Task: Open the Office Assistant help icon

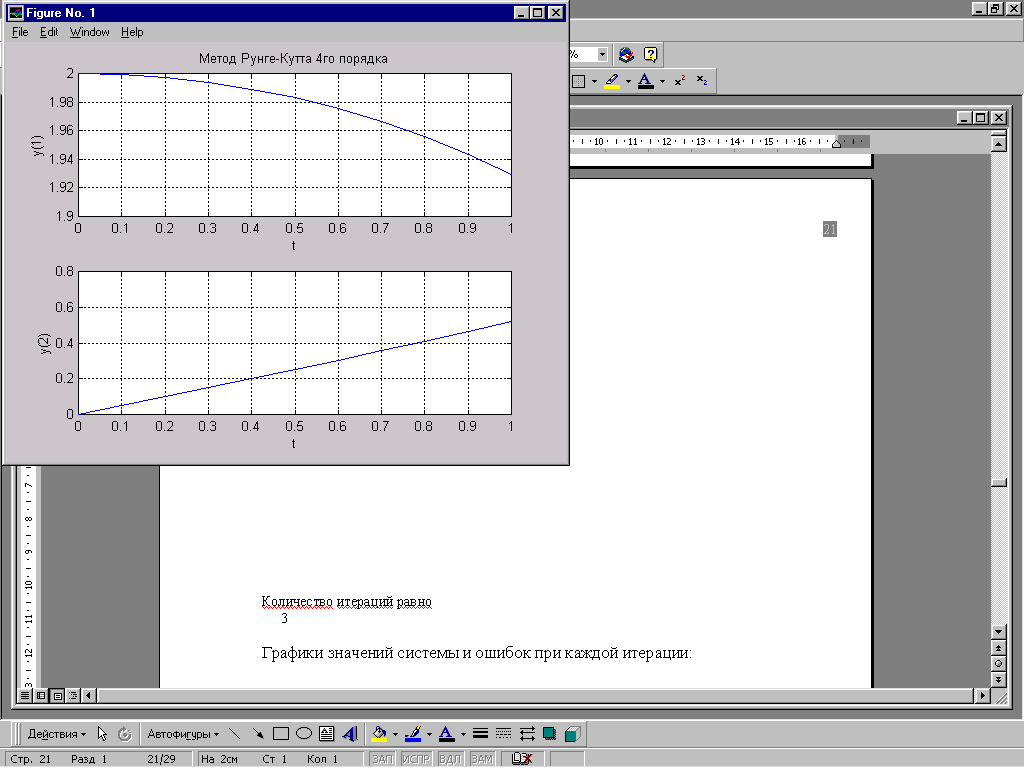Action: (650, 54)
